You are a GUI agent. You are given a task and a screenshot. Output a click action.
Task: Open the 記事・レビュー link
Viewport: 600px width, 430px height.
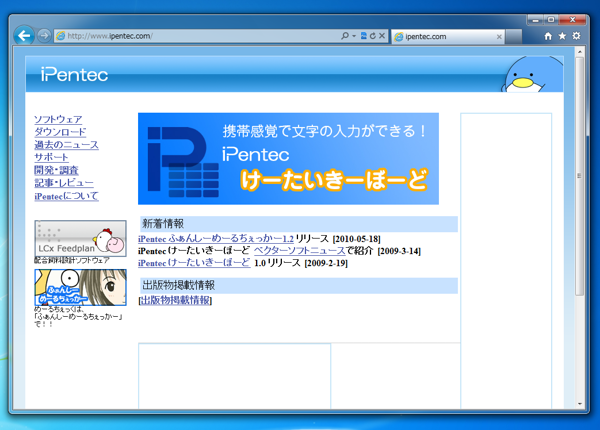pyautogui.click(x=64, y=183)
